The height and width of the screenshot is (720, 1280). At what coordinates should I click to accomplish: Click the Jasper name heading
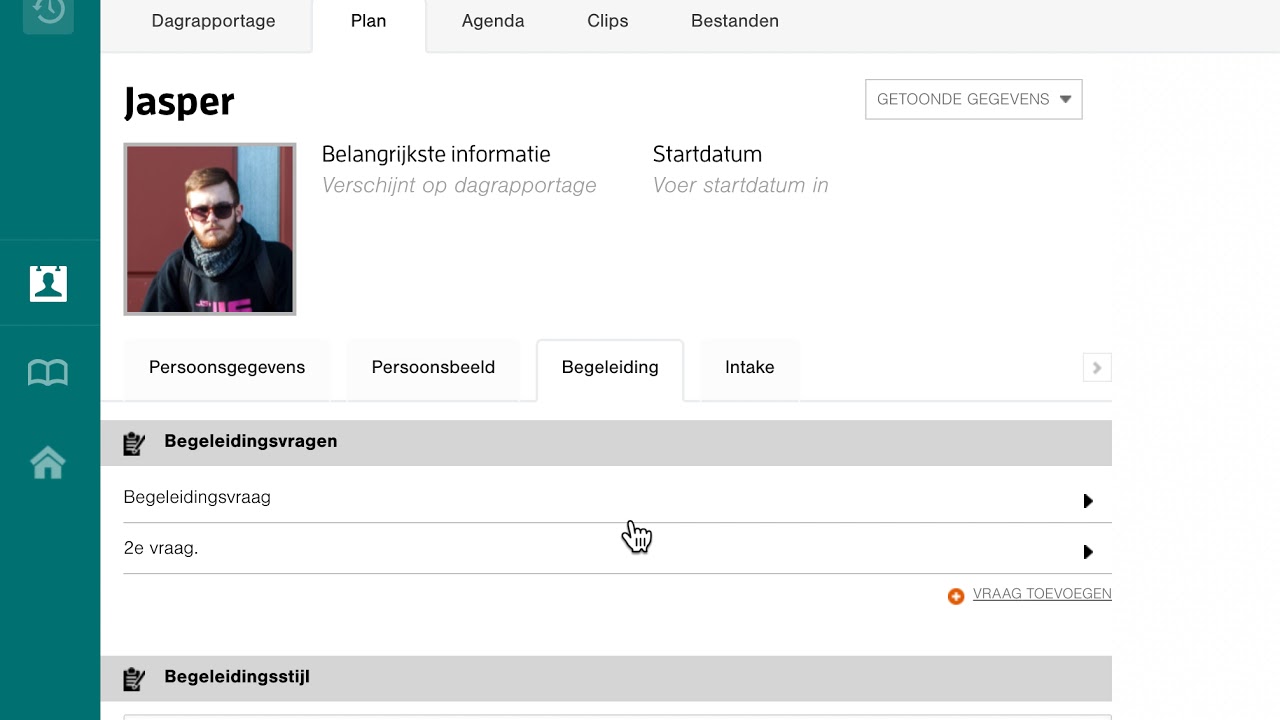[x=179, y=102]
